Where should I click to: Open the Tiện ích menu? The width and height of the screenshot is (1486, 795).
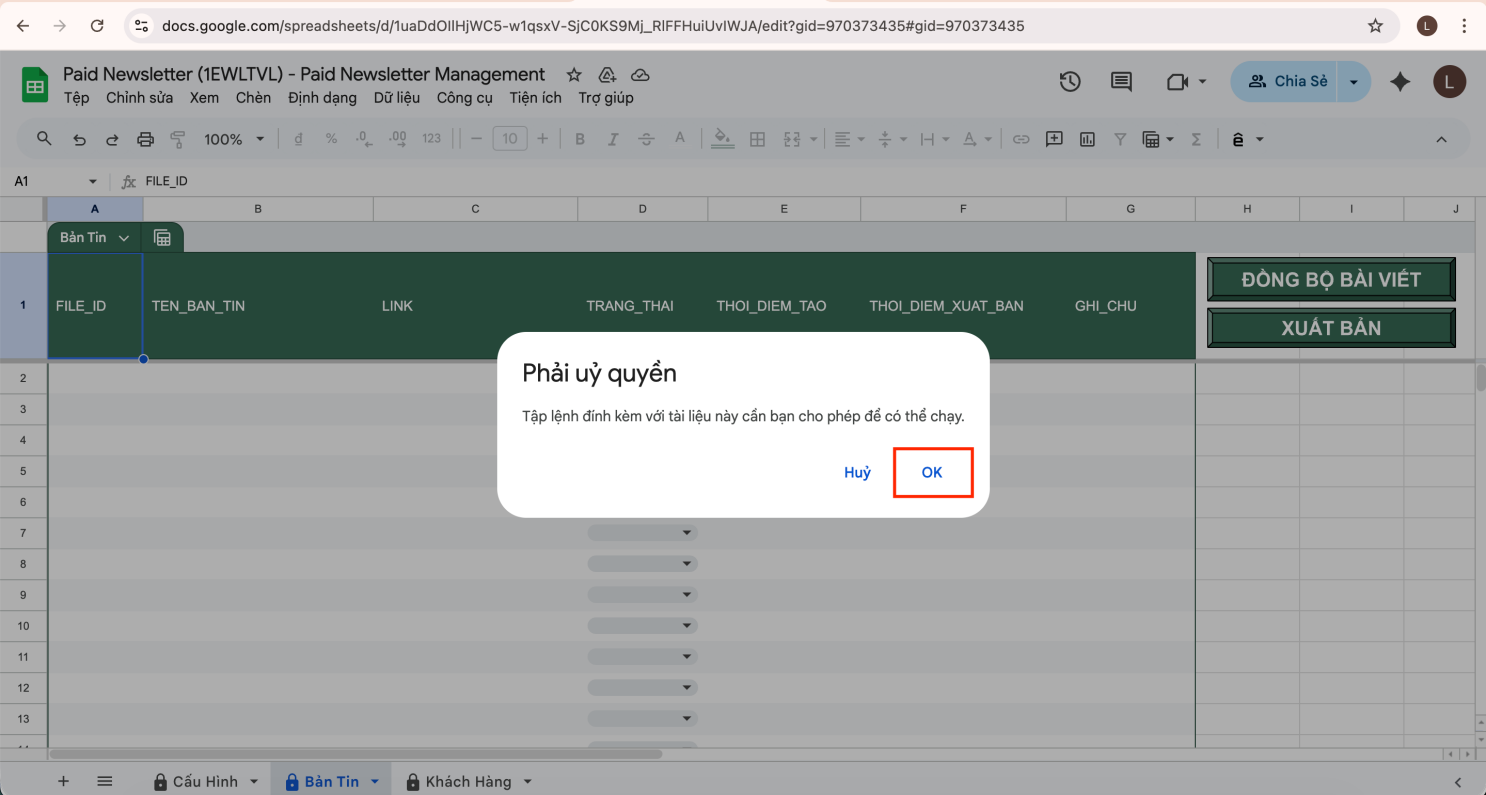pyautogui.click(x=535, y=97)
